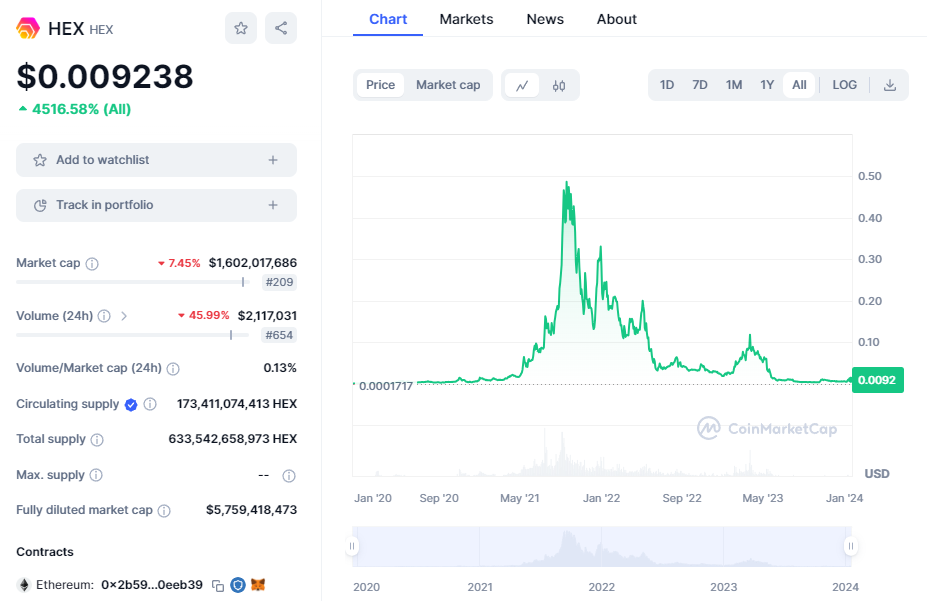Switch to candlestick chart icon

click(x=559, y=85)
